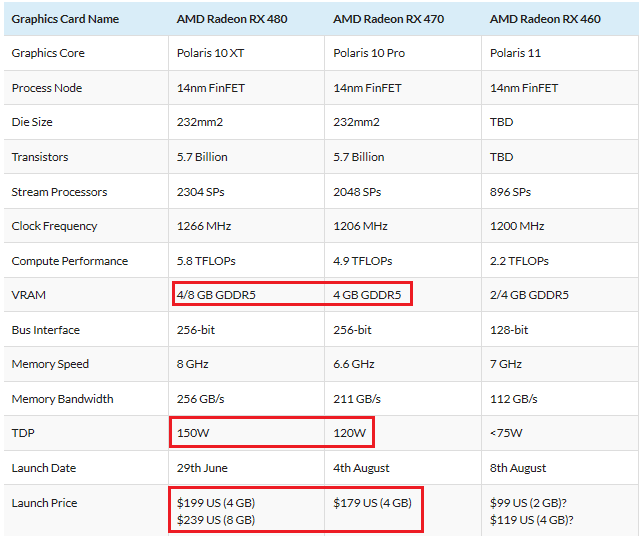Click the "Polaris 10 Pro" cell
The image size is (640, 540).
[369, 53]
